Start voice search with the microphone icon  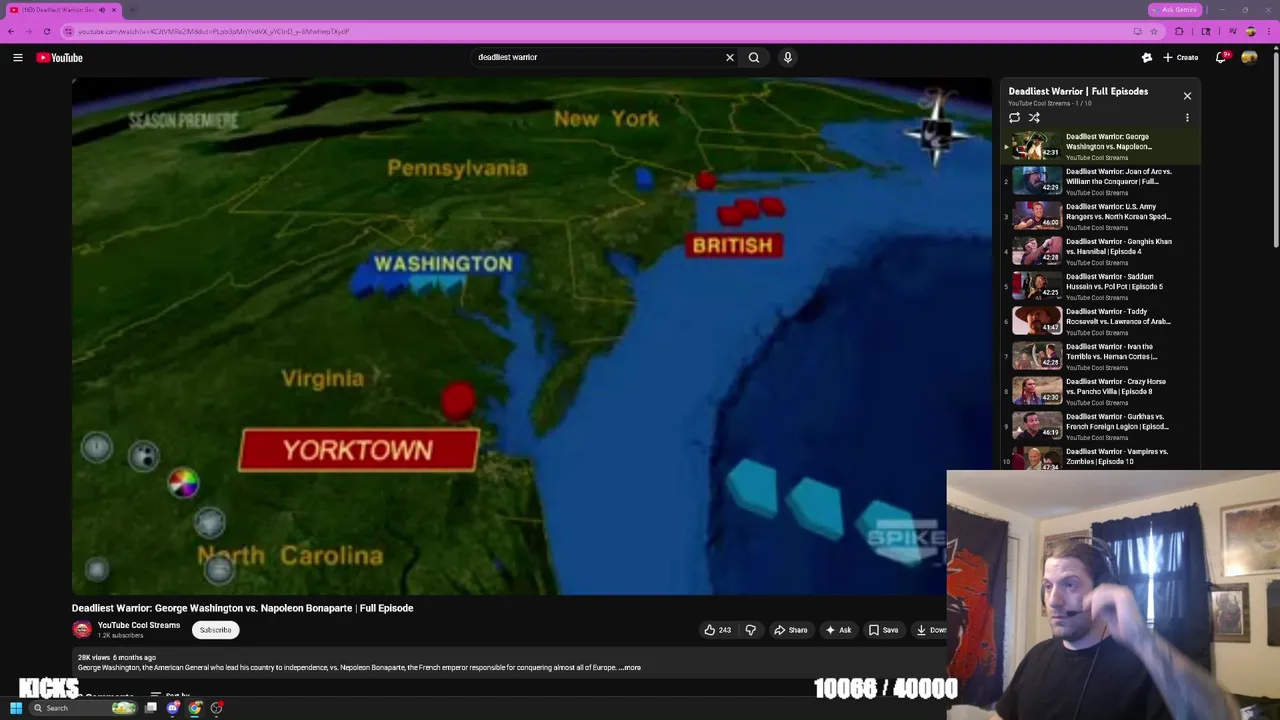click(x=788, y=58)
